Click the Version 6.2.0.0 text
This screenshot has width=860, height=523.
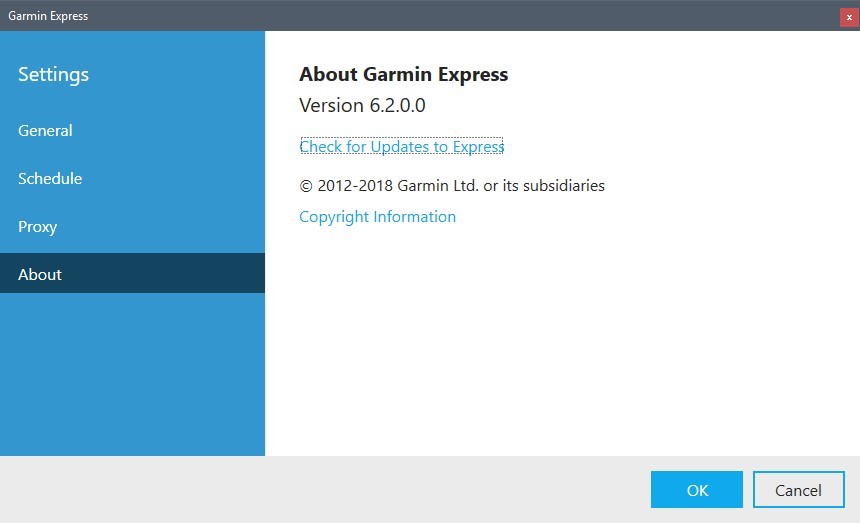pyautogui.click(x=362, y=105)
